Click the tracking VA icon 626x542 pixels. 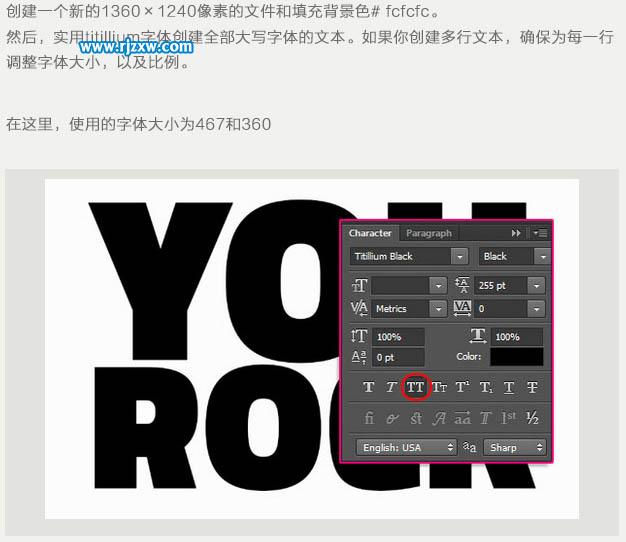pyautogui.click(x=462, y=309)
